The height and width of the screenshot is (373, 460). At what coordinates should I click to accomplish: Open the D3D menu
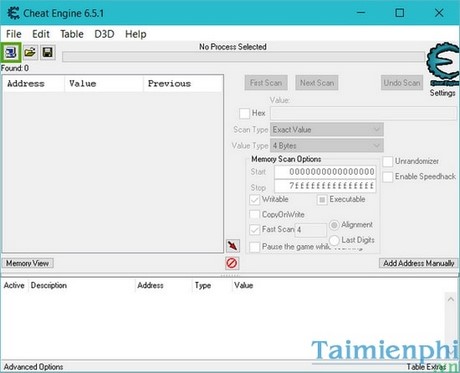104,34
